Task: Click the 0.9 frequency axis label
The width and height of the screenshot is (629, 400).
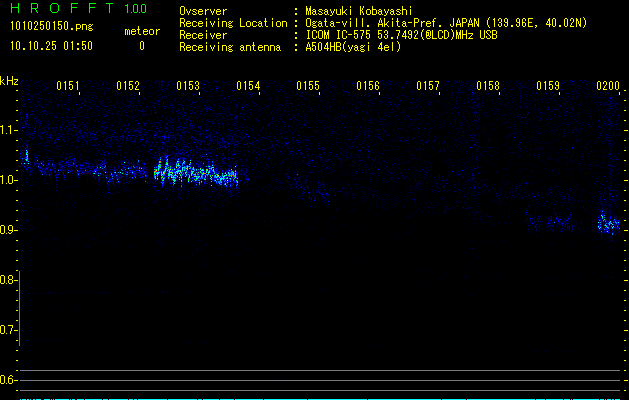Action: [8, 230]
